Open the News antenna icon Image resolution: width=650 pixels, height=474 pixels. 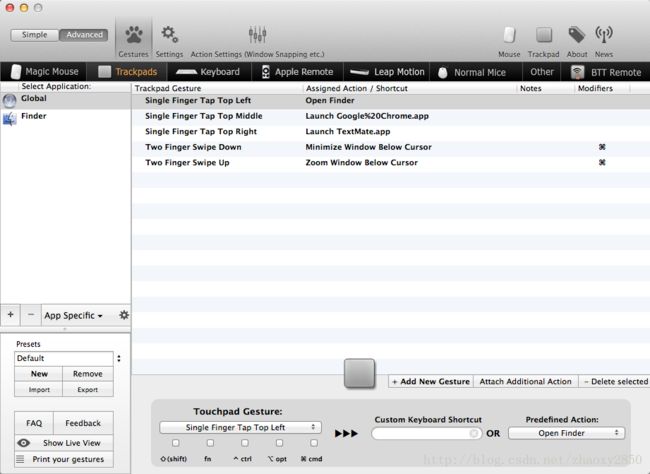[604, 41]
